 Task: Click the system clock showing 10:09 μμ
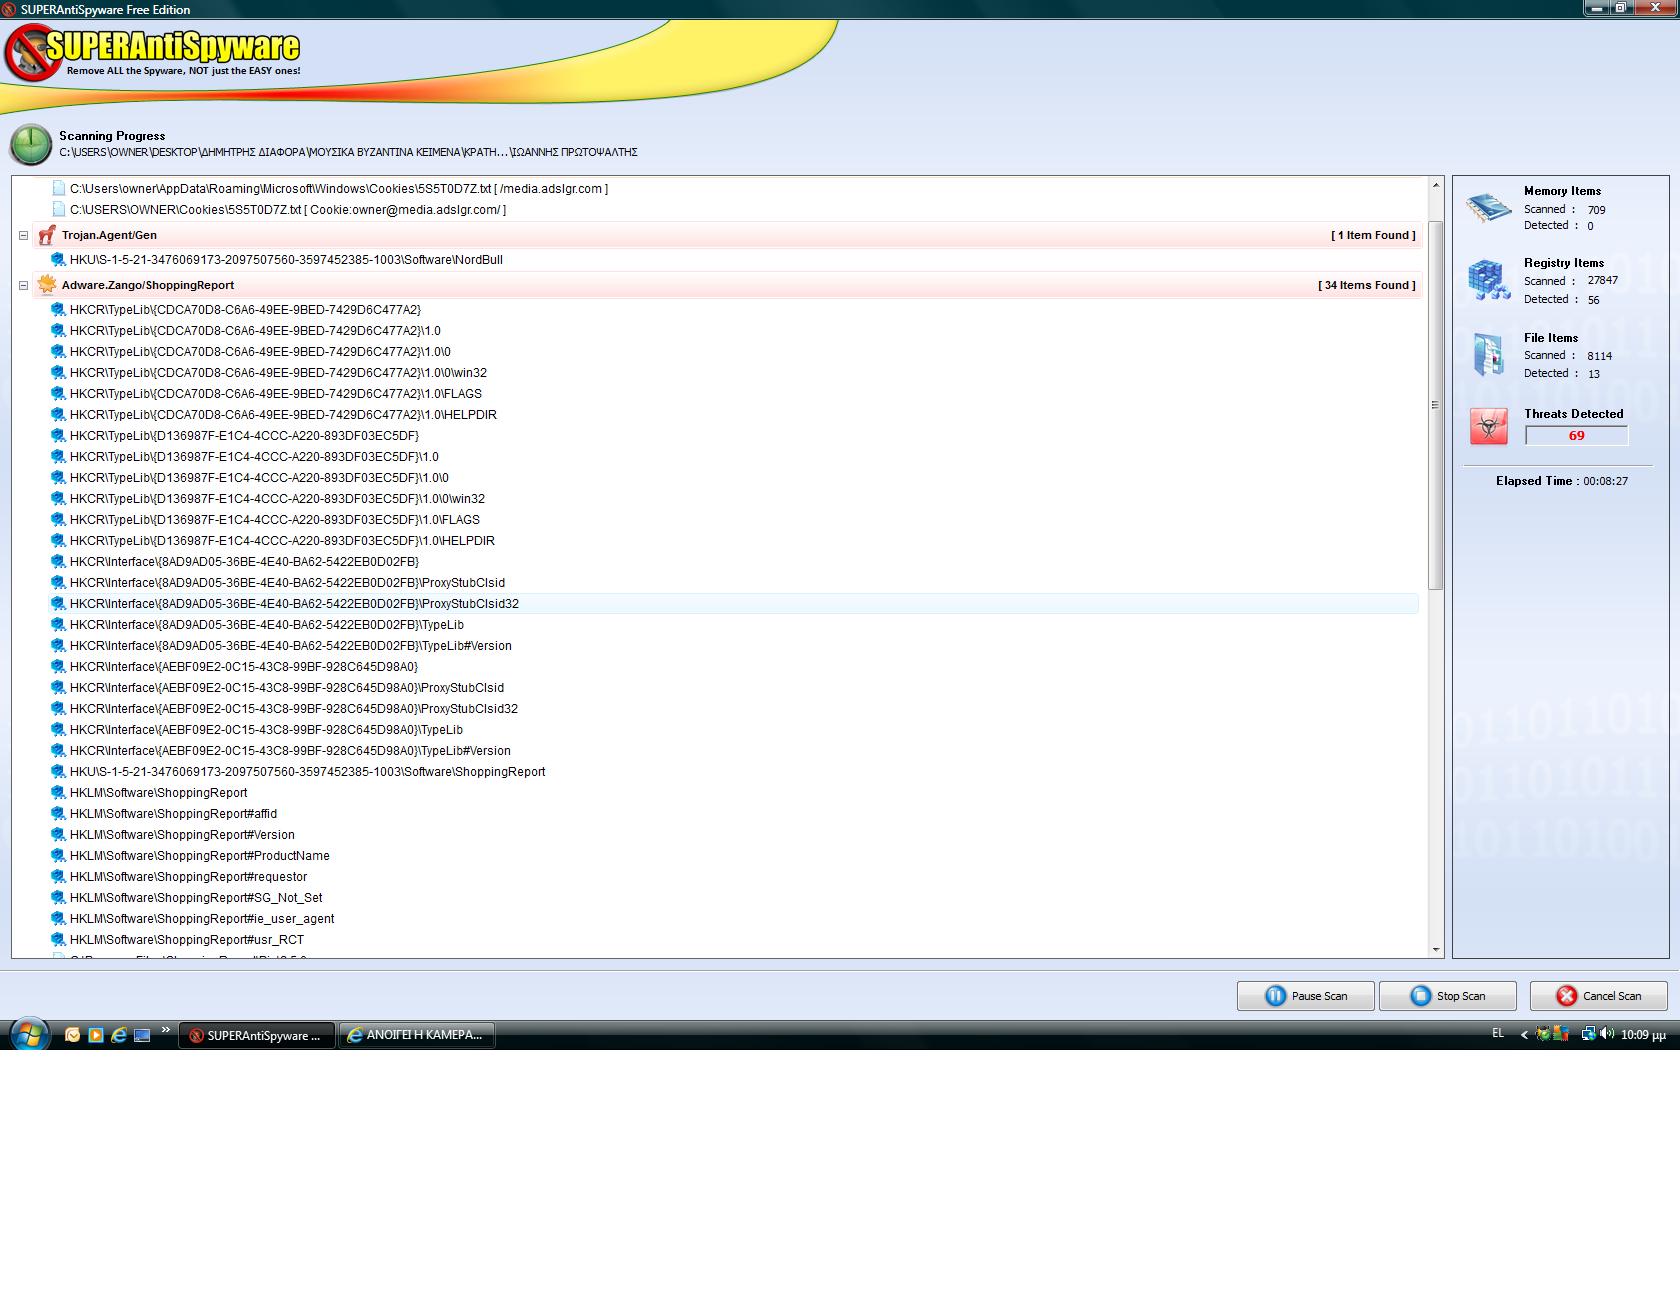tap(1643, 1035)
